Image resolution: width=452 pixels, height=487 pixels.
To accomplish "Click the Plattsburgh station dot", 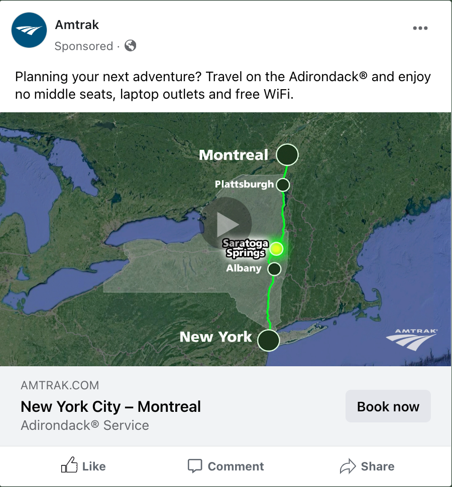I will click(x=283, y=185).
